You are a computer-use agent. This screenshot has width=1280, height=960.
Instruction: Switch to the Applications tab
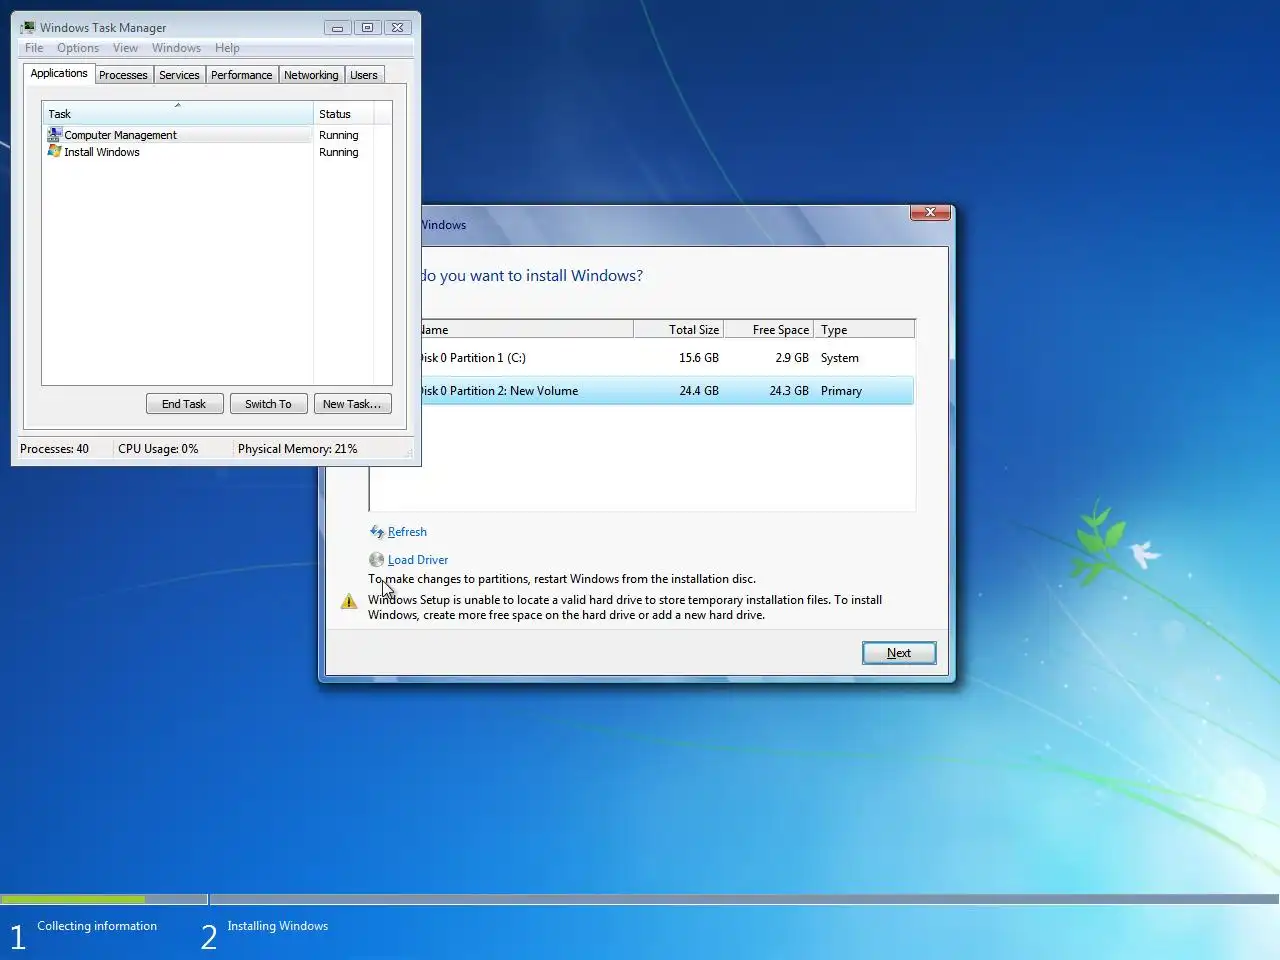[x=59, y=73]
